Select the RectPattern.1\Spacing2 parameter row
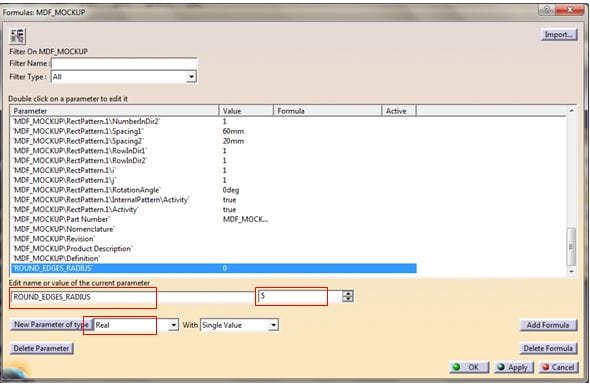 tap(213, 141)
